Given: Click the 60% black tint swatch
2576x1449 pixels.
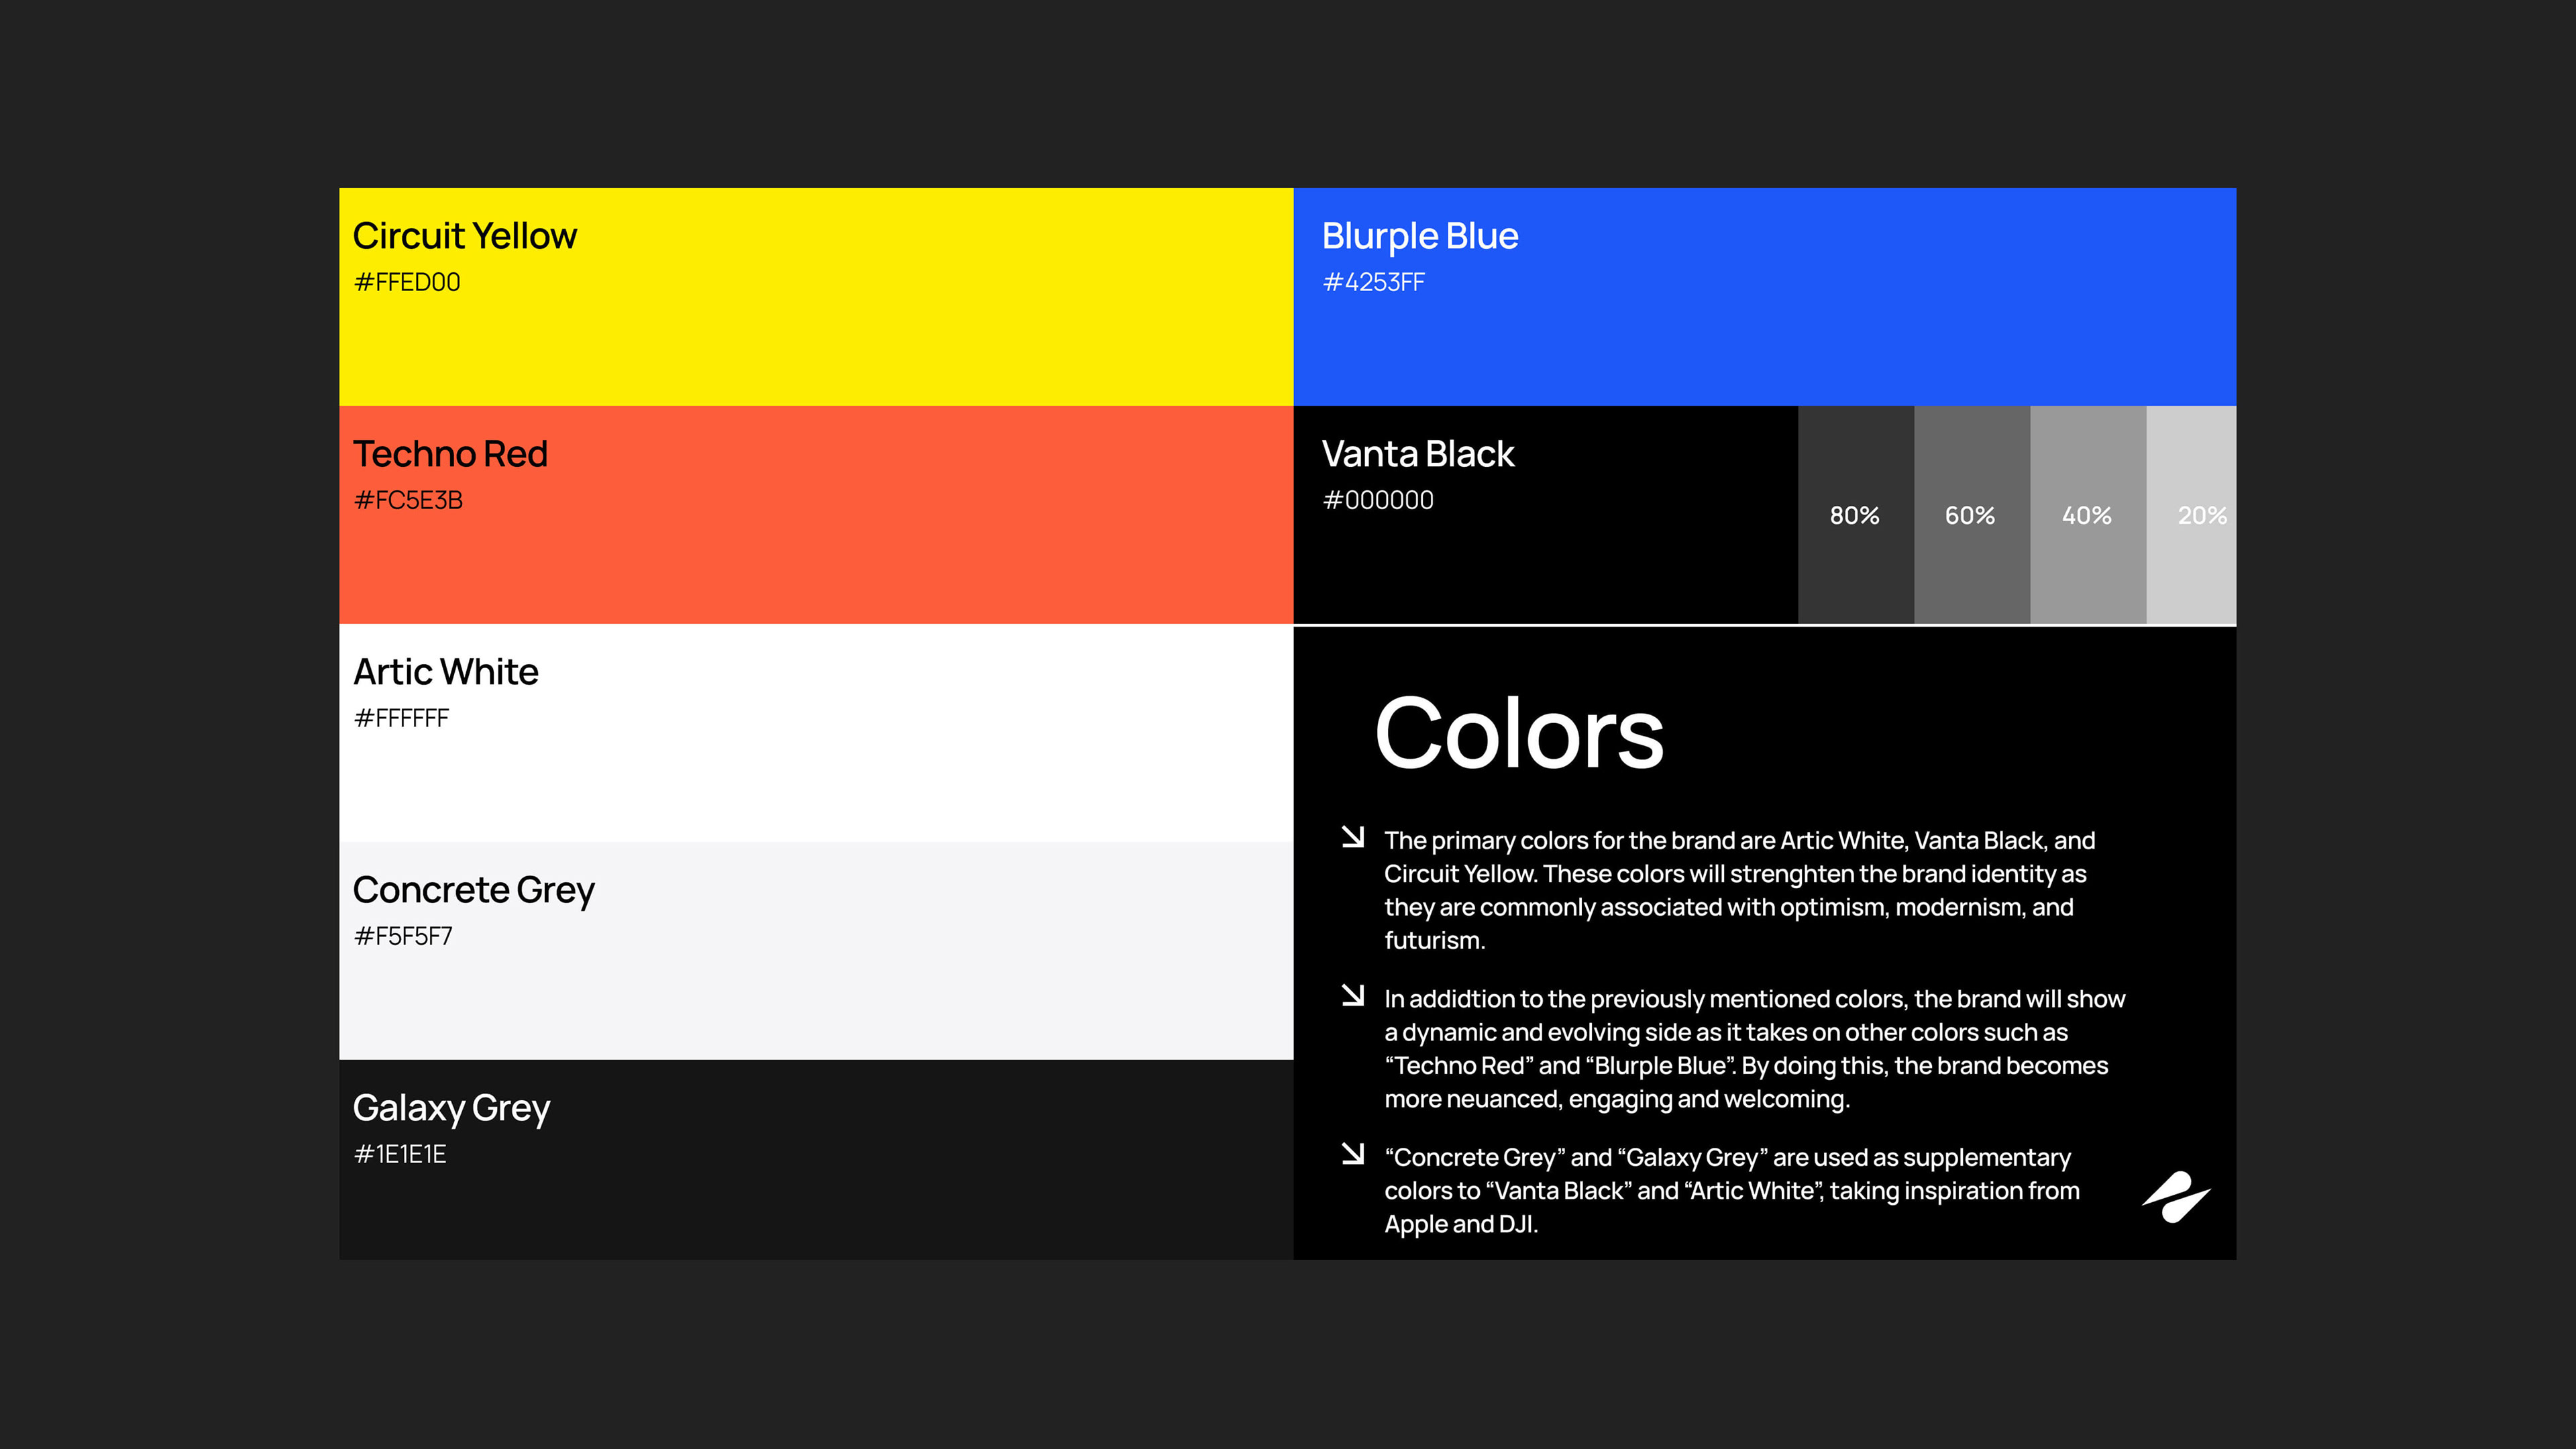Looking at the screenshot, I should (x=1971, y=515).
